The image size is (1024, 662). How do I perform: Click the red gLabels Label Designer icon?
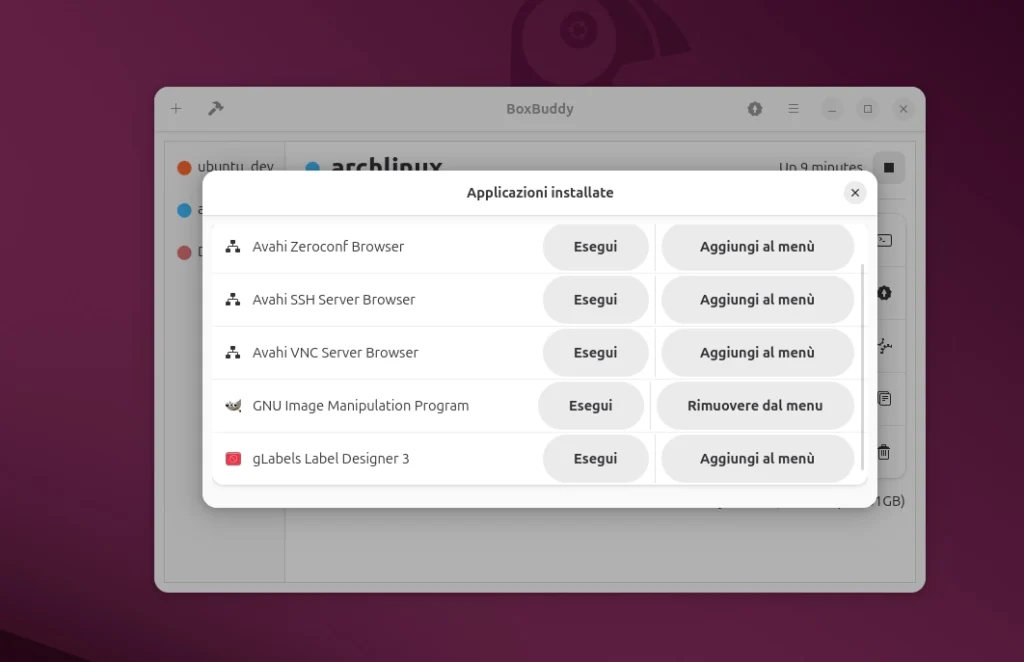(x=233, y=459)
